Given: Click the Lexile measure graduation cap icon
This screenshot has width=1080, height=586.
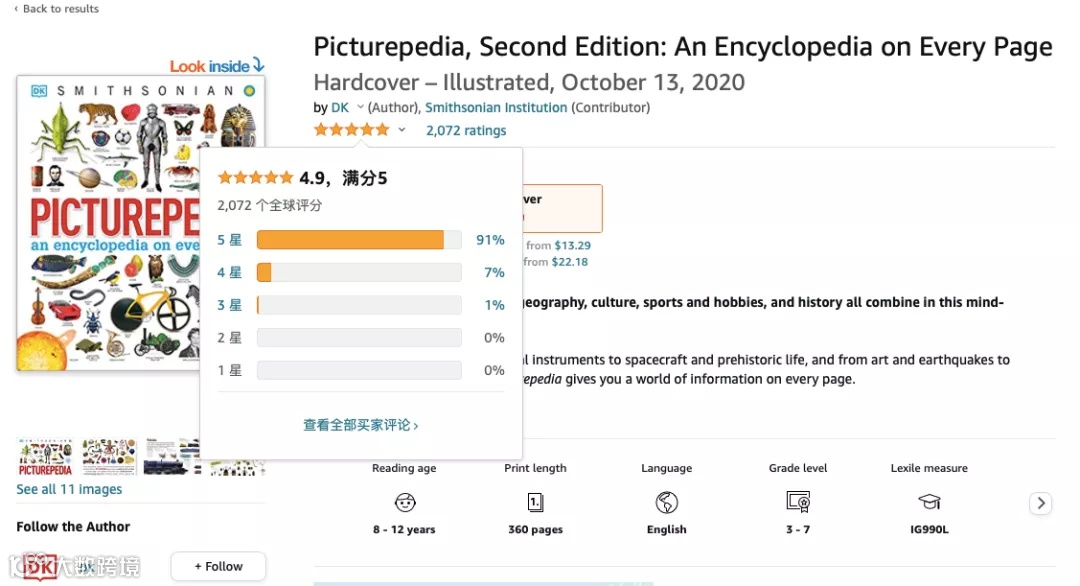Looking at the screenshot, I should coord(929,502).
